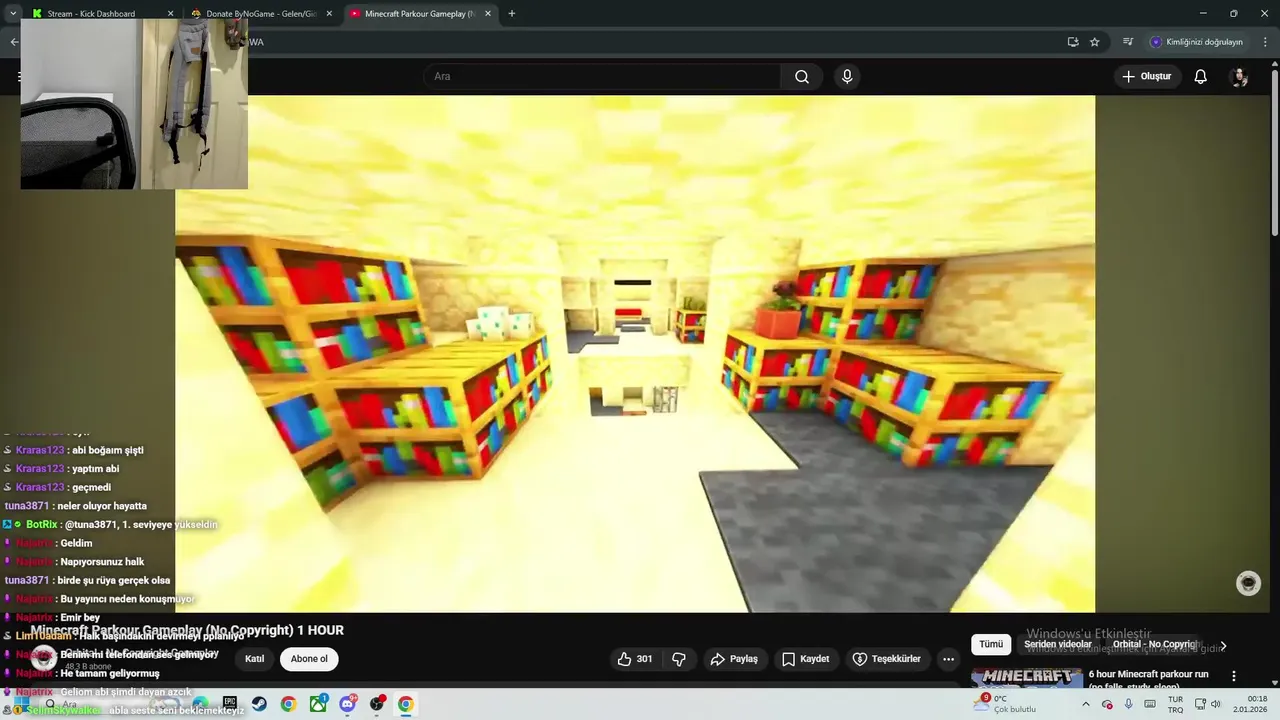
Task: Click the Minecraft video player area
Action: pos(635,353)
